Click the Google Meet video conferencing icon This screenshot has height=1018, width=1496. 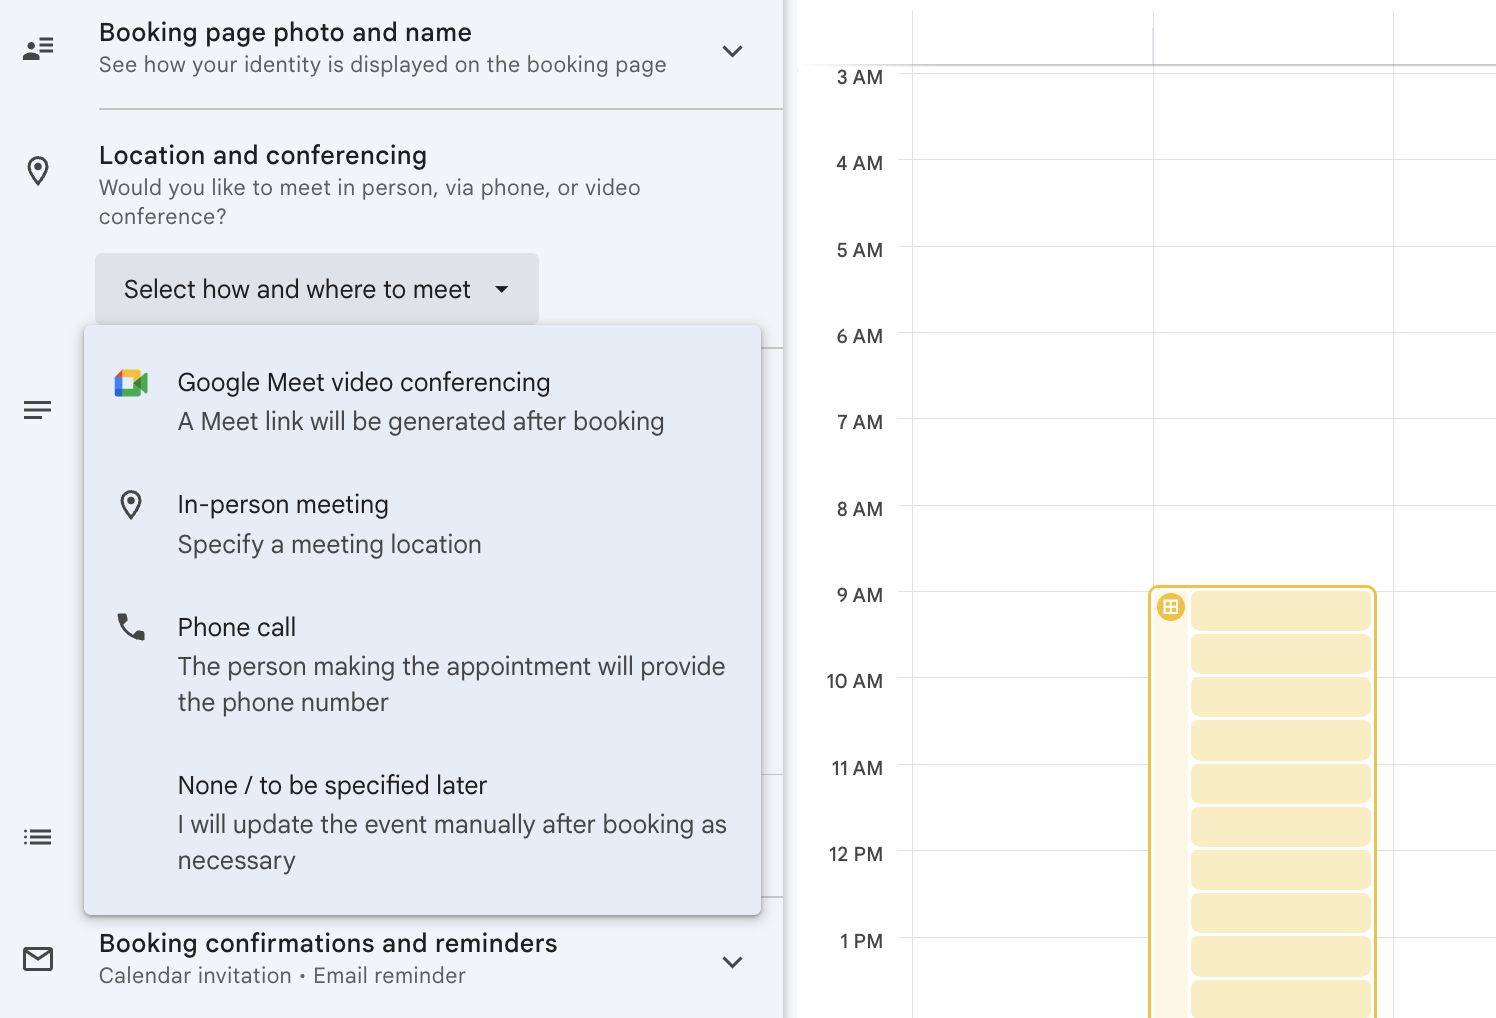click(x=130, y=382)
